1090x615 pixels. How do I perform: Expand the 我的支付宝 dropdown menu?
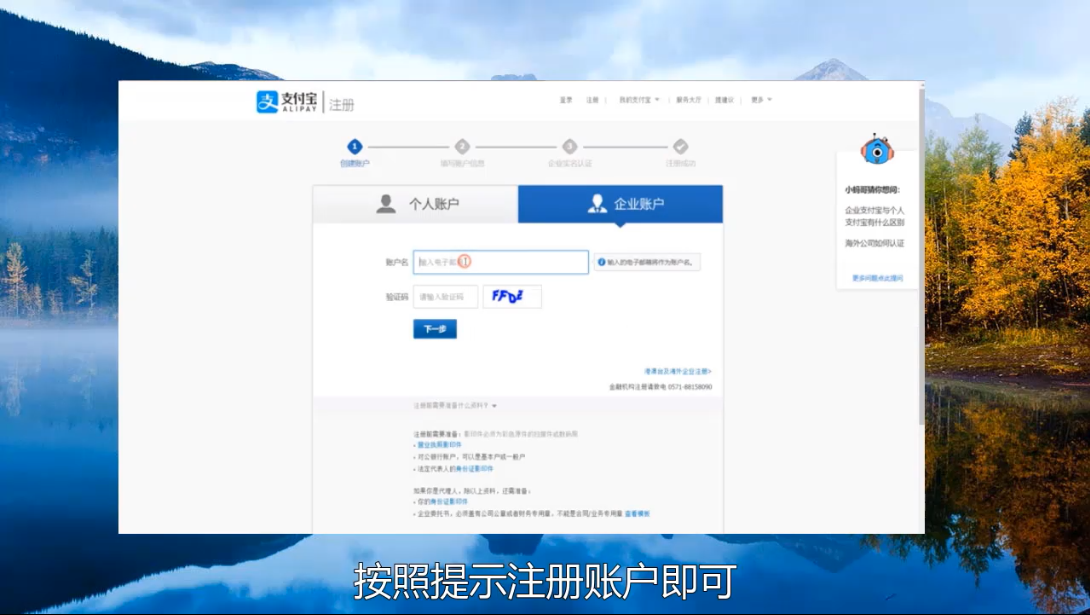tap(638, 100)
